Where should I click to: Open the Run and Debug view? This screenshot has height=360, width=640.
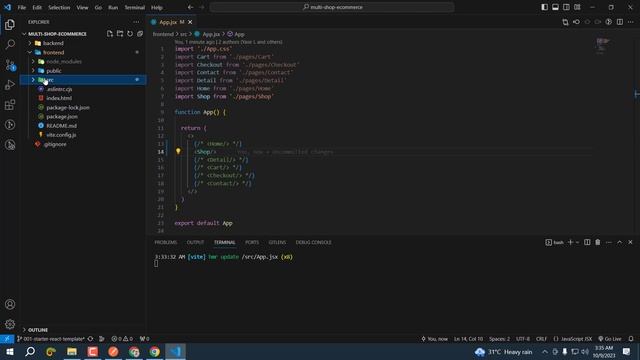click(10, 85)
